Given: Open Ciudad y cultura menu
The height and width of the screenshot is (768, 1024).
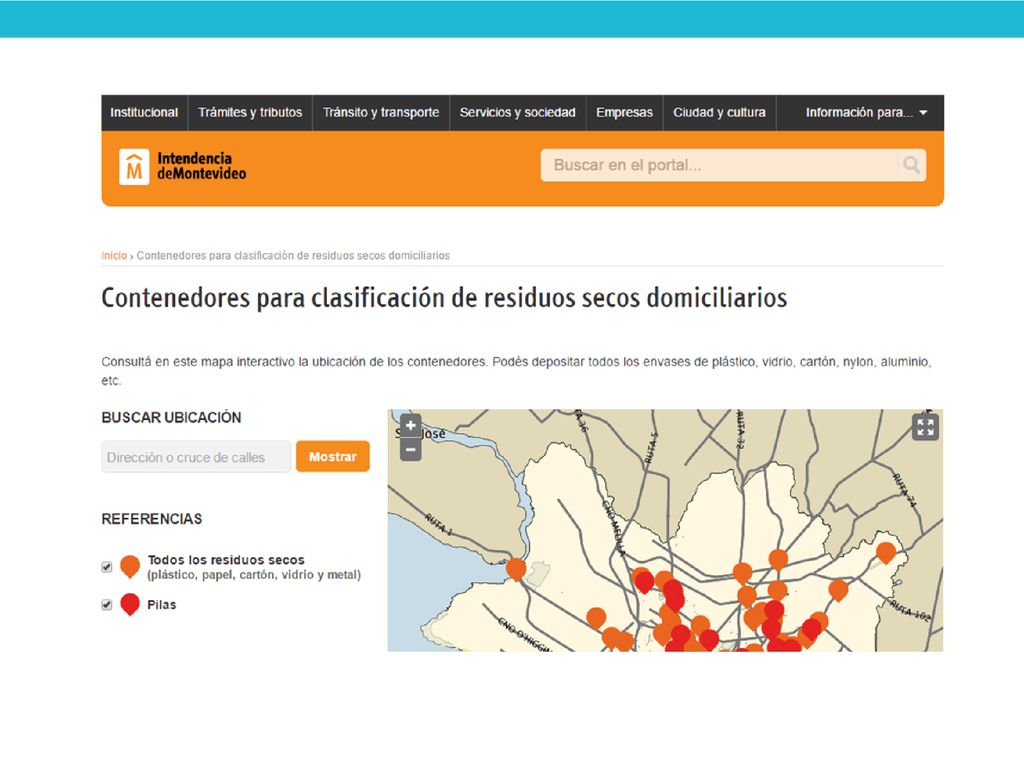Looking at the screenshot, I should pos(719,112).
